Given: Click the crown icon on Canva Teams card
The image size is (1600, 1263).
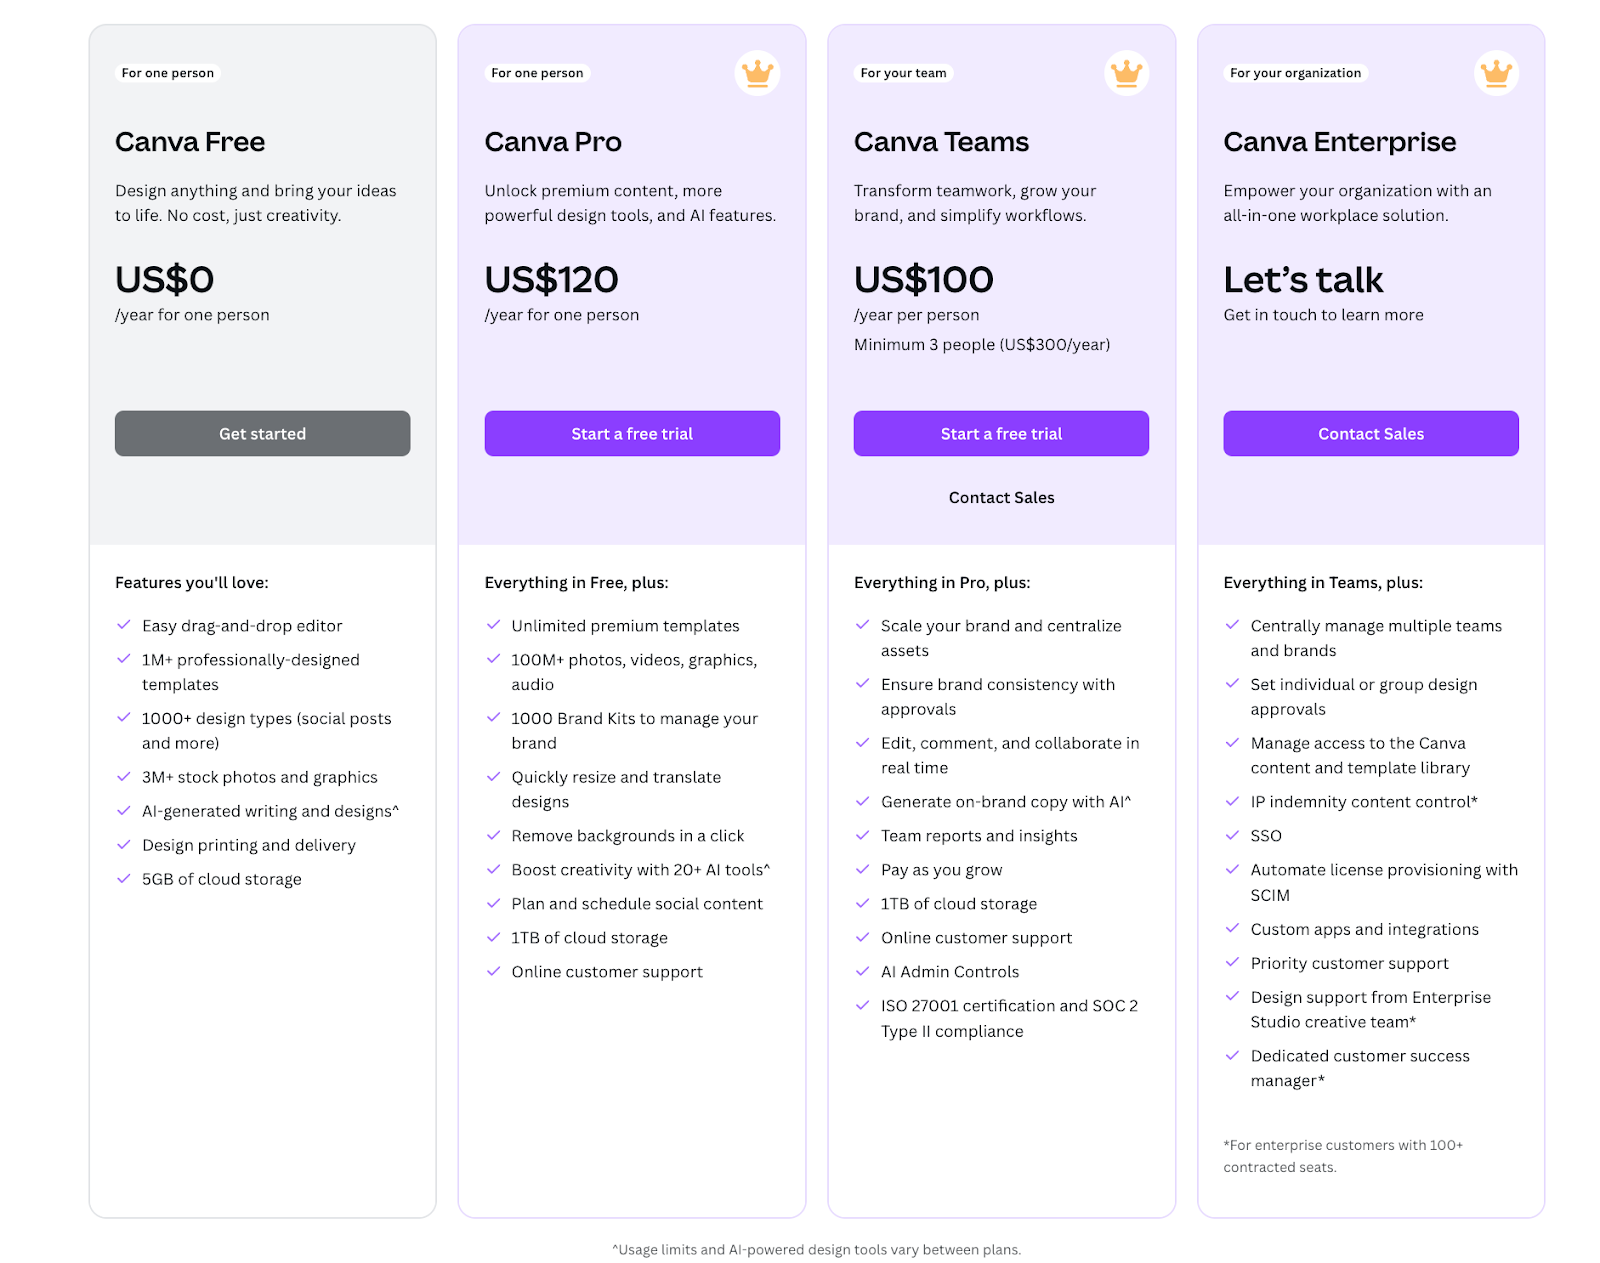Looking at the screenshot, I should (1126, 72).
